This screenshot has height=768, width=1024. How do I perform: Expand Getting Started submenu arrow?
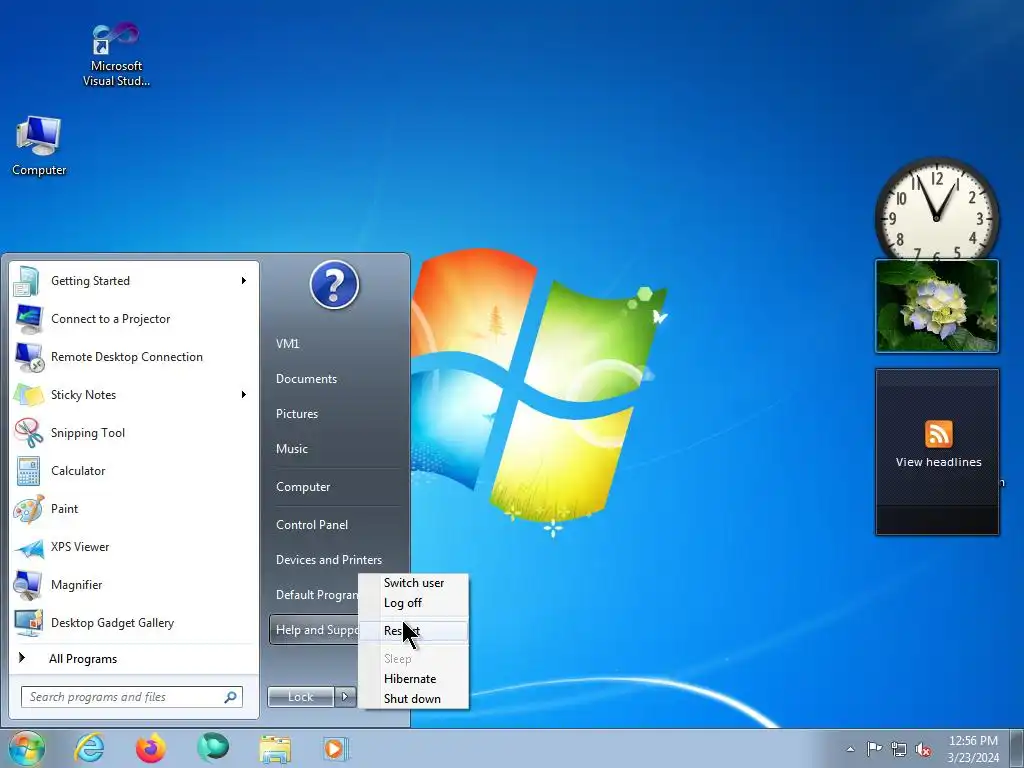pos(244,281)
